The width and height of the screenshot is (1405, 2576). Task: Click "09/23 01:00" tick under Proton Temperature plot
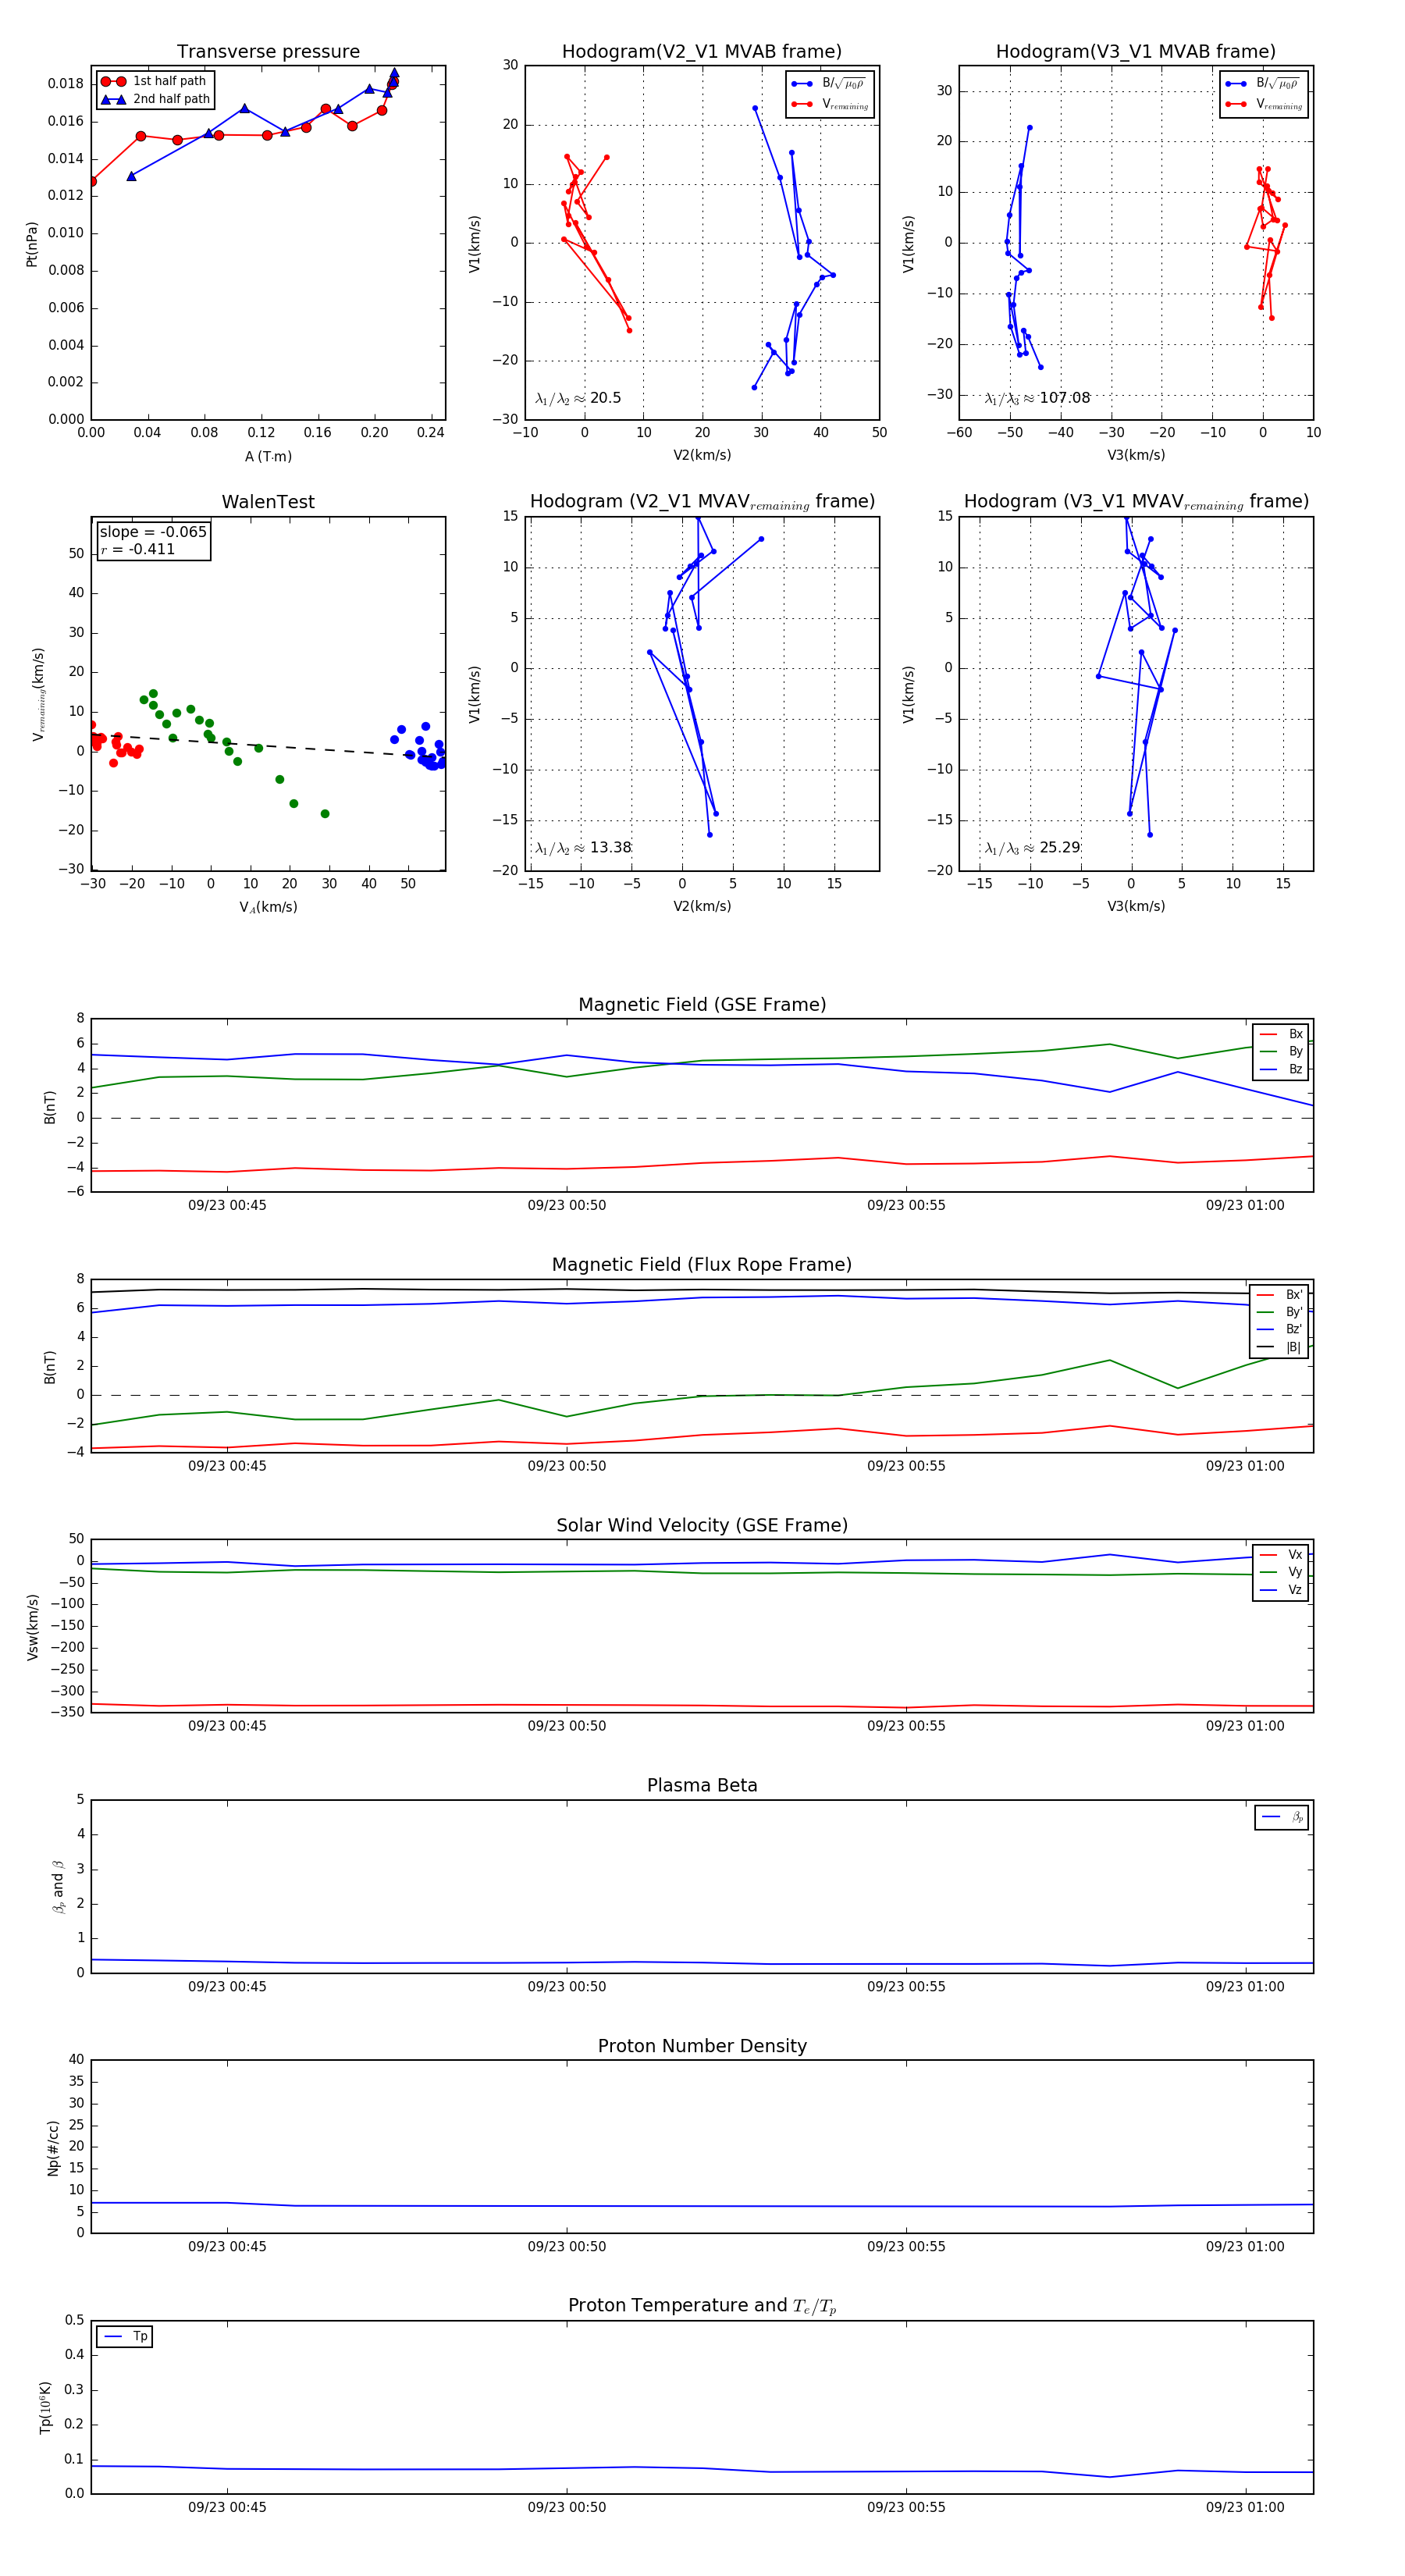click(x=1245, y=2507)
